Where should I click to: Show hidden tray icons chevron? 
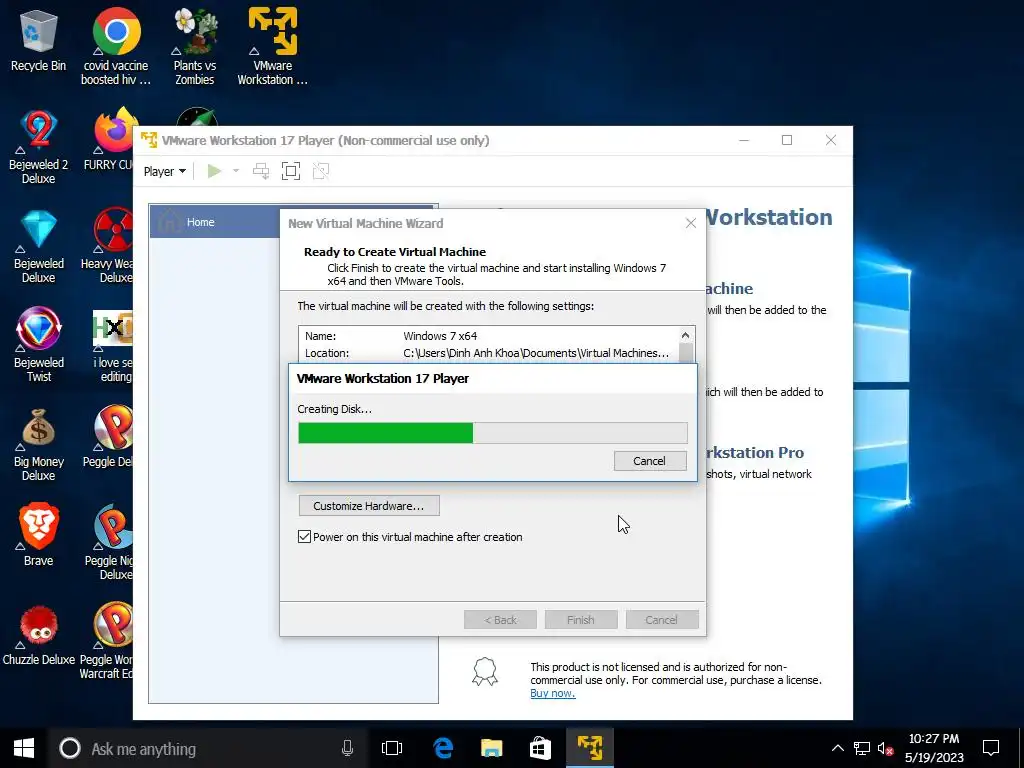click(x=837, y=748)
